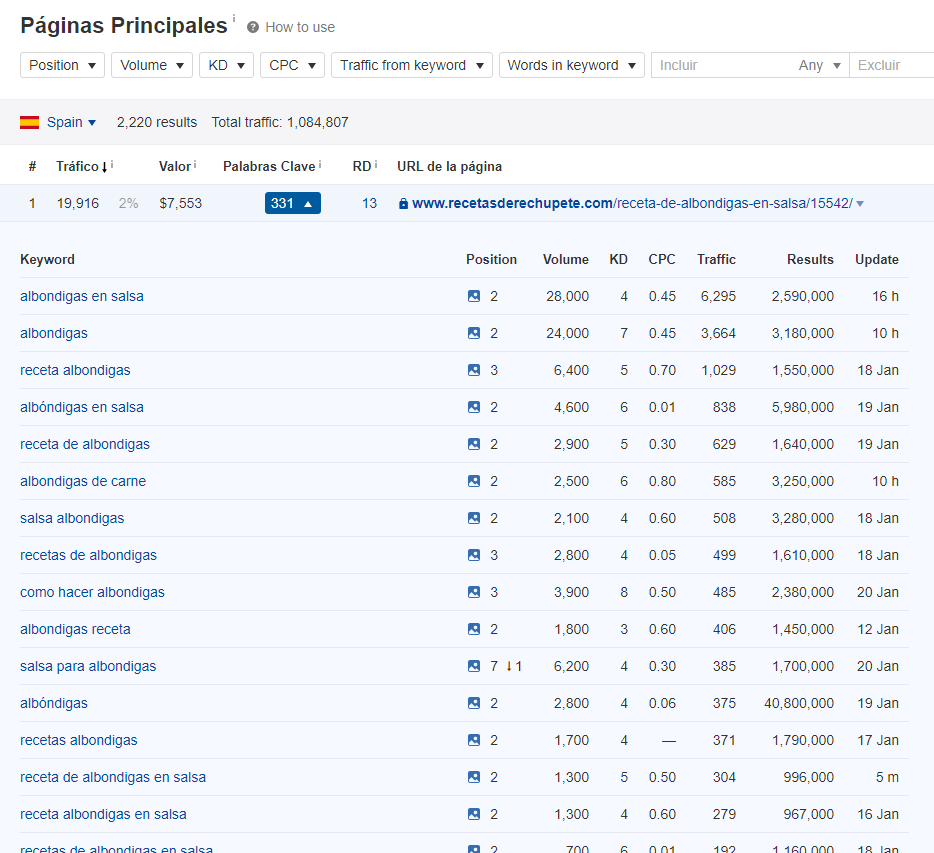Open the "albondigas" keyword link
The height and width of the screenshot is (853, 934).
54,333
